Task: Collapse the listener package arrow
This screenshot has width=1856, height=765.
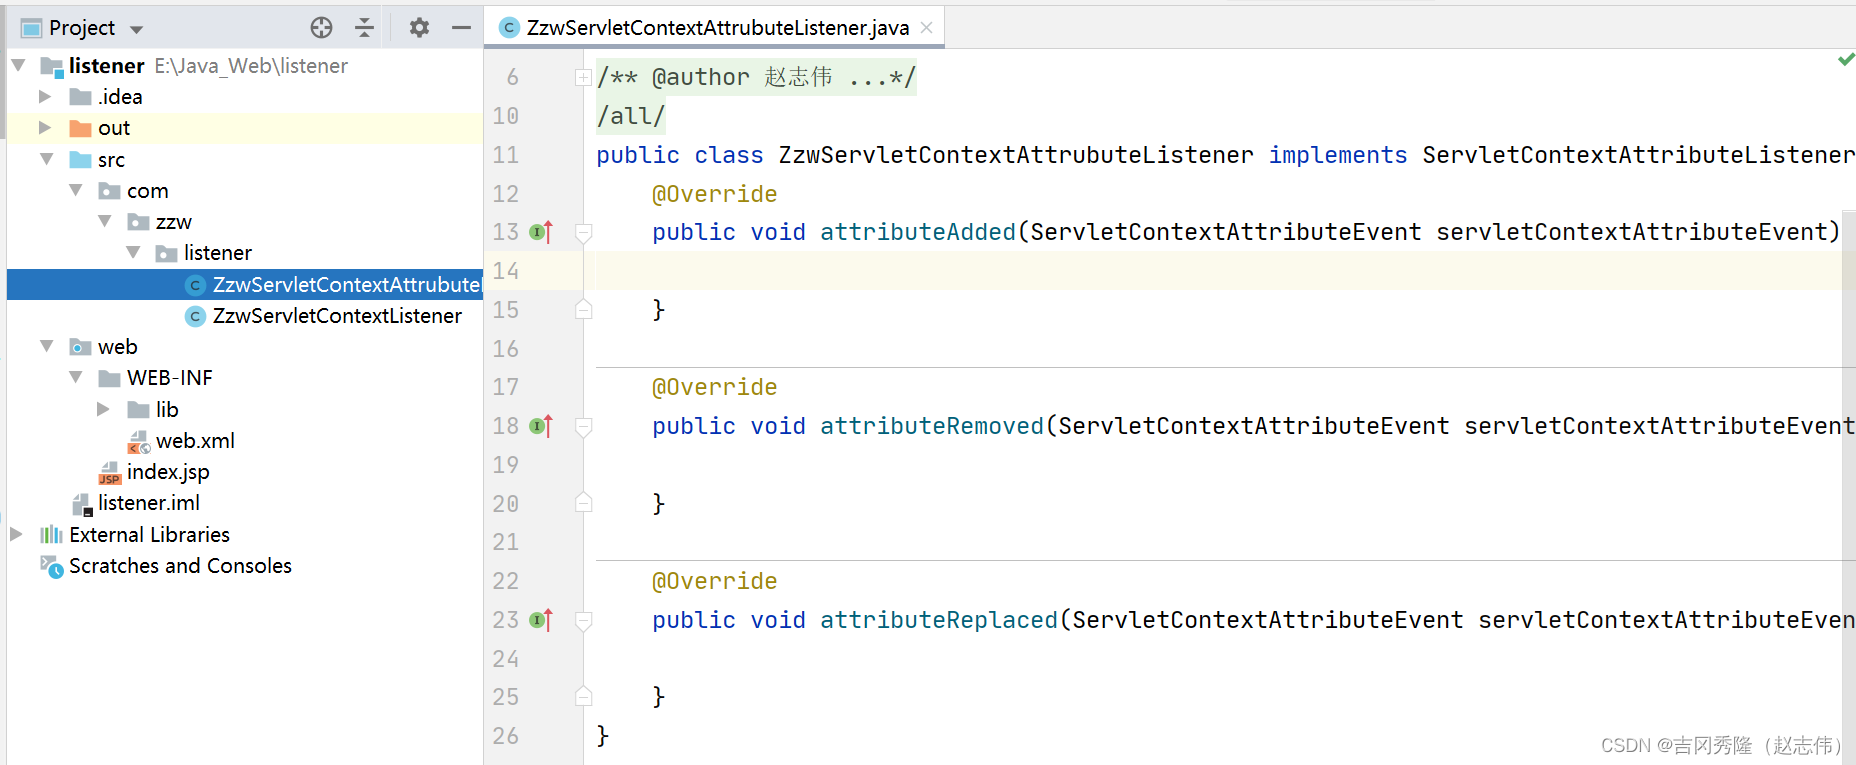Action: pyautogui.click(x=134, y=252)
